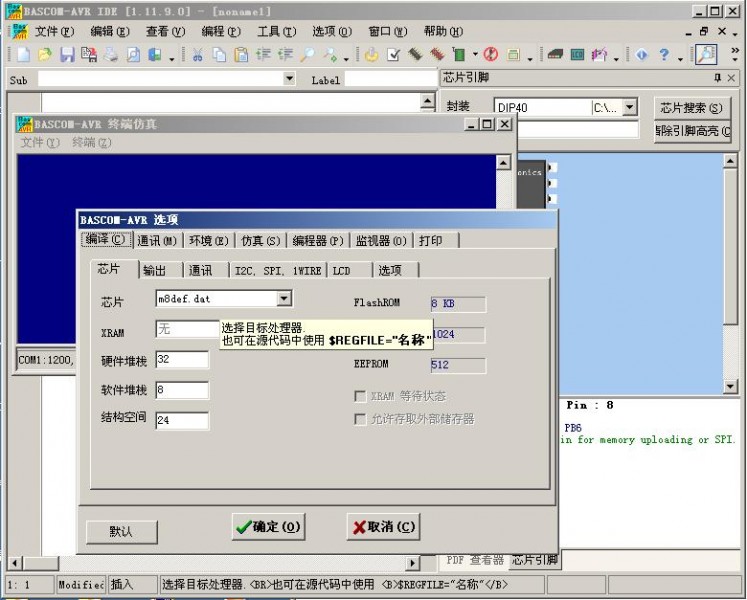Viewport: 747px width, 600px height.
Task: Click the New file toolbar icon
Action: [x=23, y=54]
